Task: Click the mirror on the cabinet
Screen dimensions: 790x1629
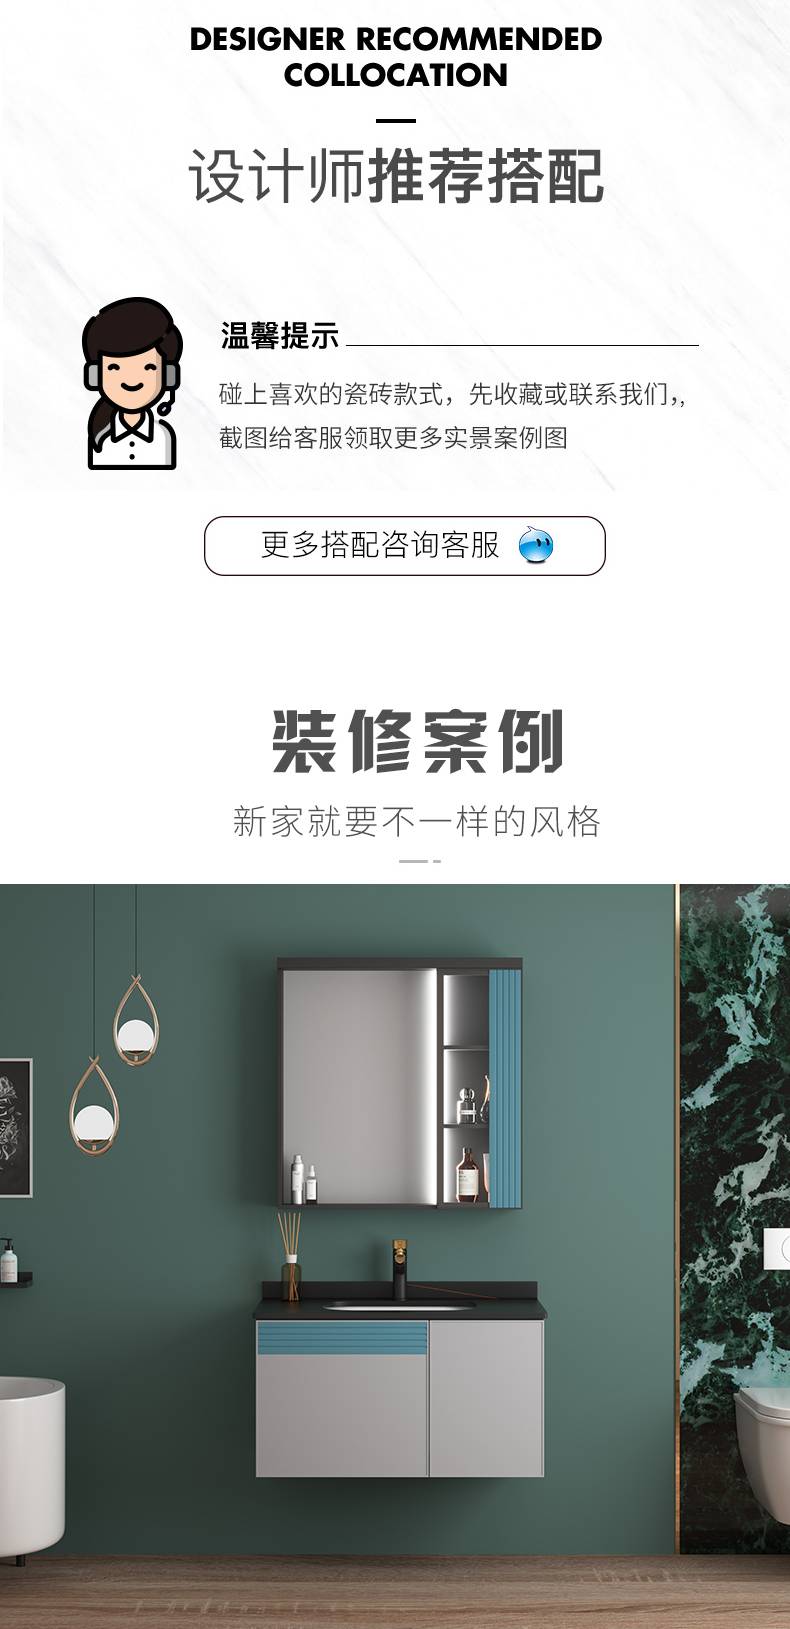Action: click(359, 1086)
